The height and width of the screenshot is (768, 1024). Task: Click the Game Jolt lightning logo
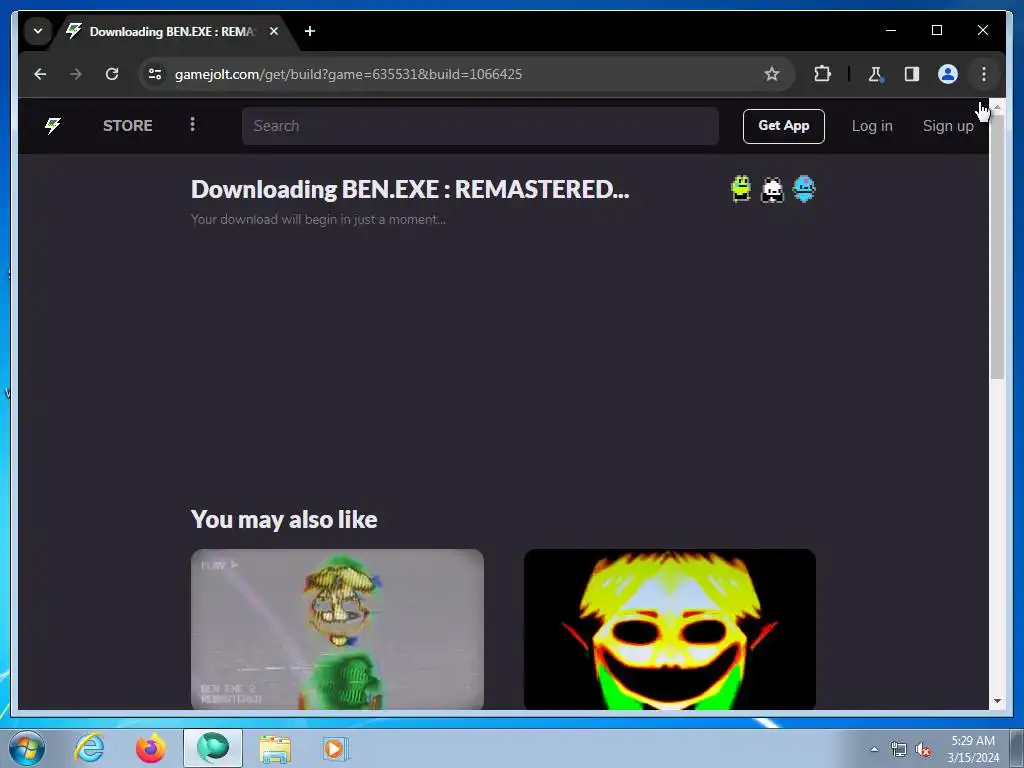point(53,125)
